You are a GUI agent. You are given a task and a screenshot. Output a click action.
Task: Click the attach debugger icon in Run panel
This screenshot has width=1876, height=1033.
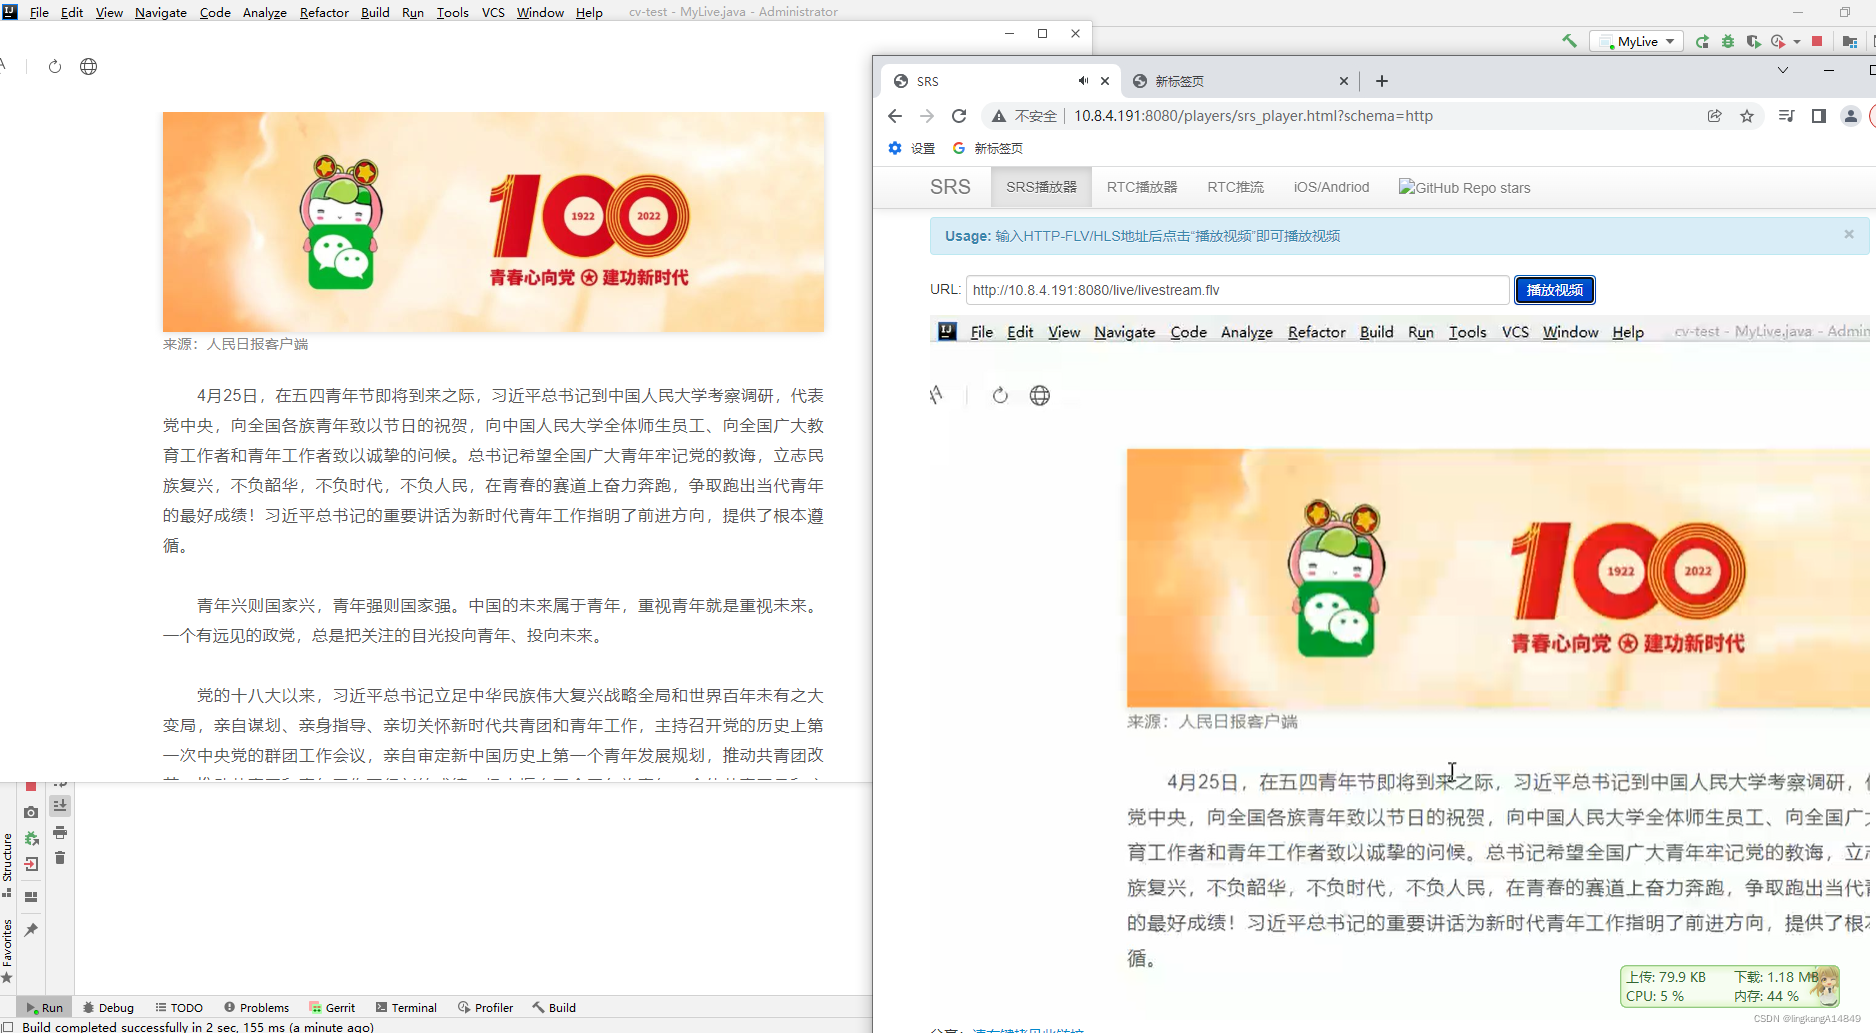31,838
